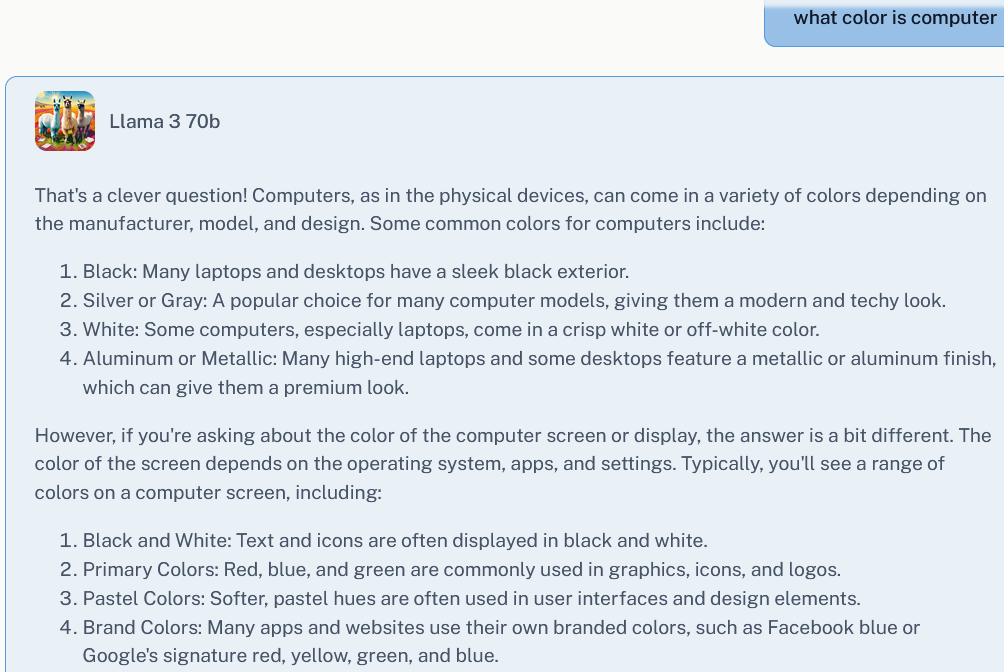The width and height of the screenshot is (1004, 672).
Task: Click the line 'Google's signature red, yellow, green, and blue.'
Action: tap(291, 655)
